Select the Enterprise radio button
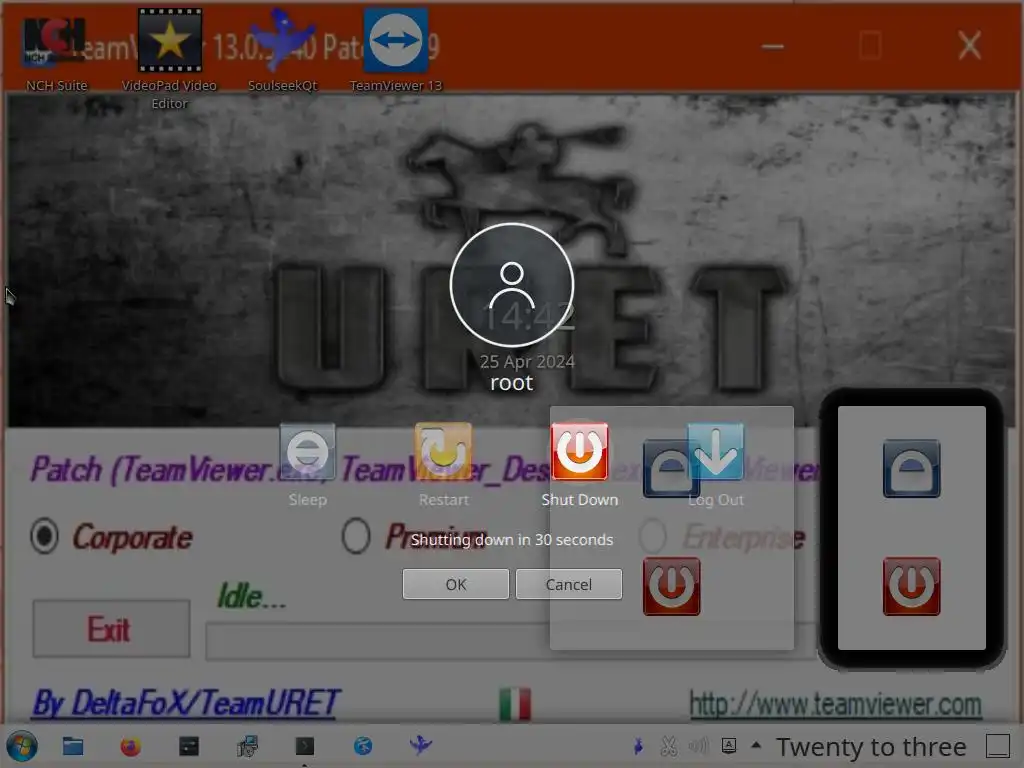Viewport: 1024px width, 768px height. [x=653, y=536]
